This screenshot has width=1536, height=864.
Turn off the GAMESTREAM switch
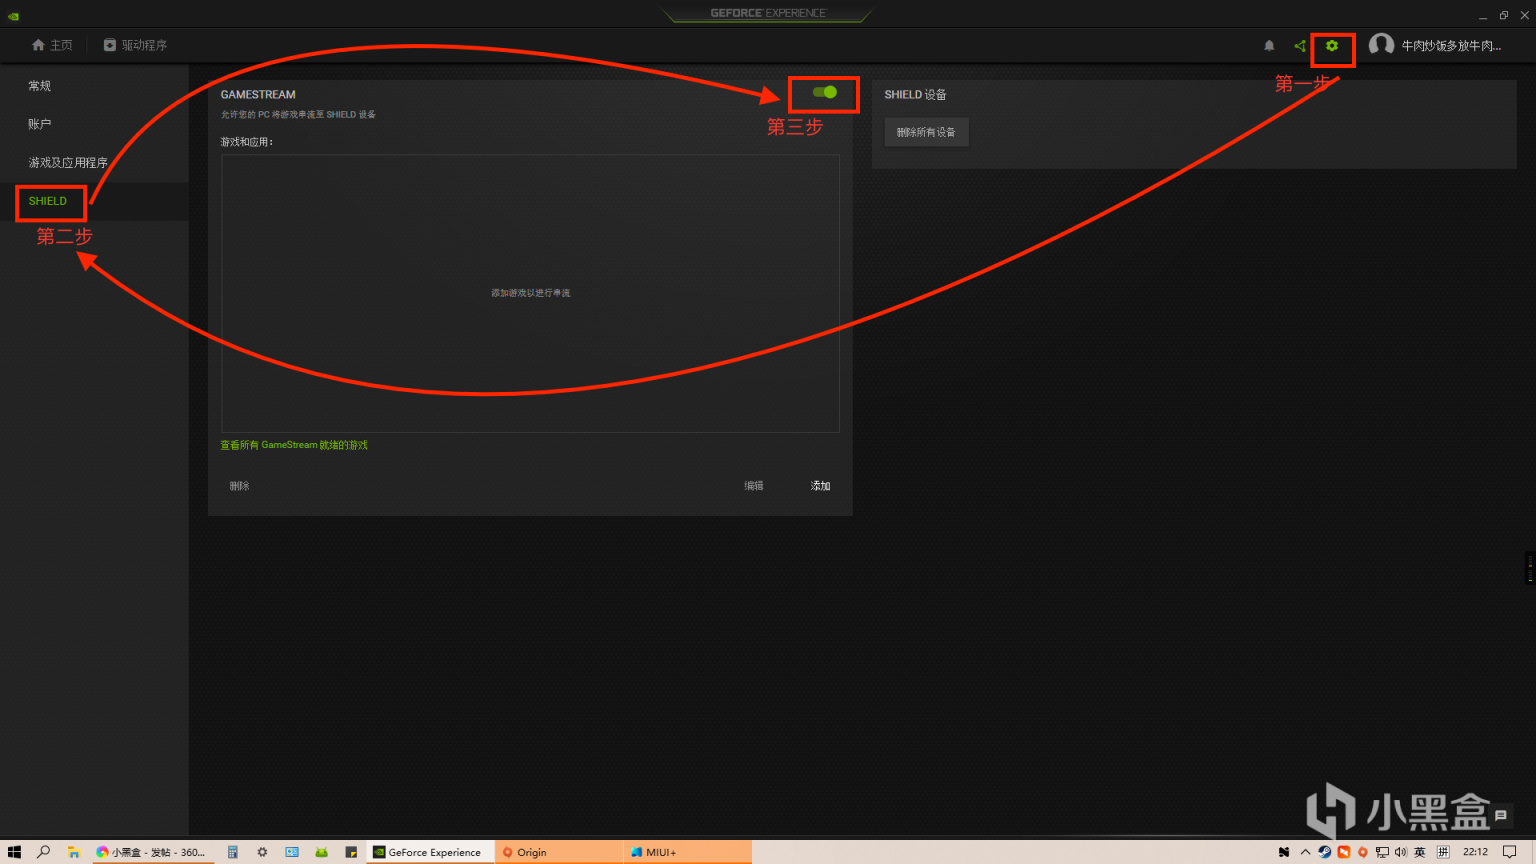coord(824,92)
